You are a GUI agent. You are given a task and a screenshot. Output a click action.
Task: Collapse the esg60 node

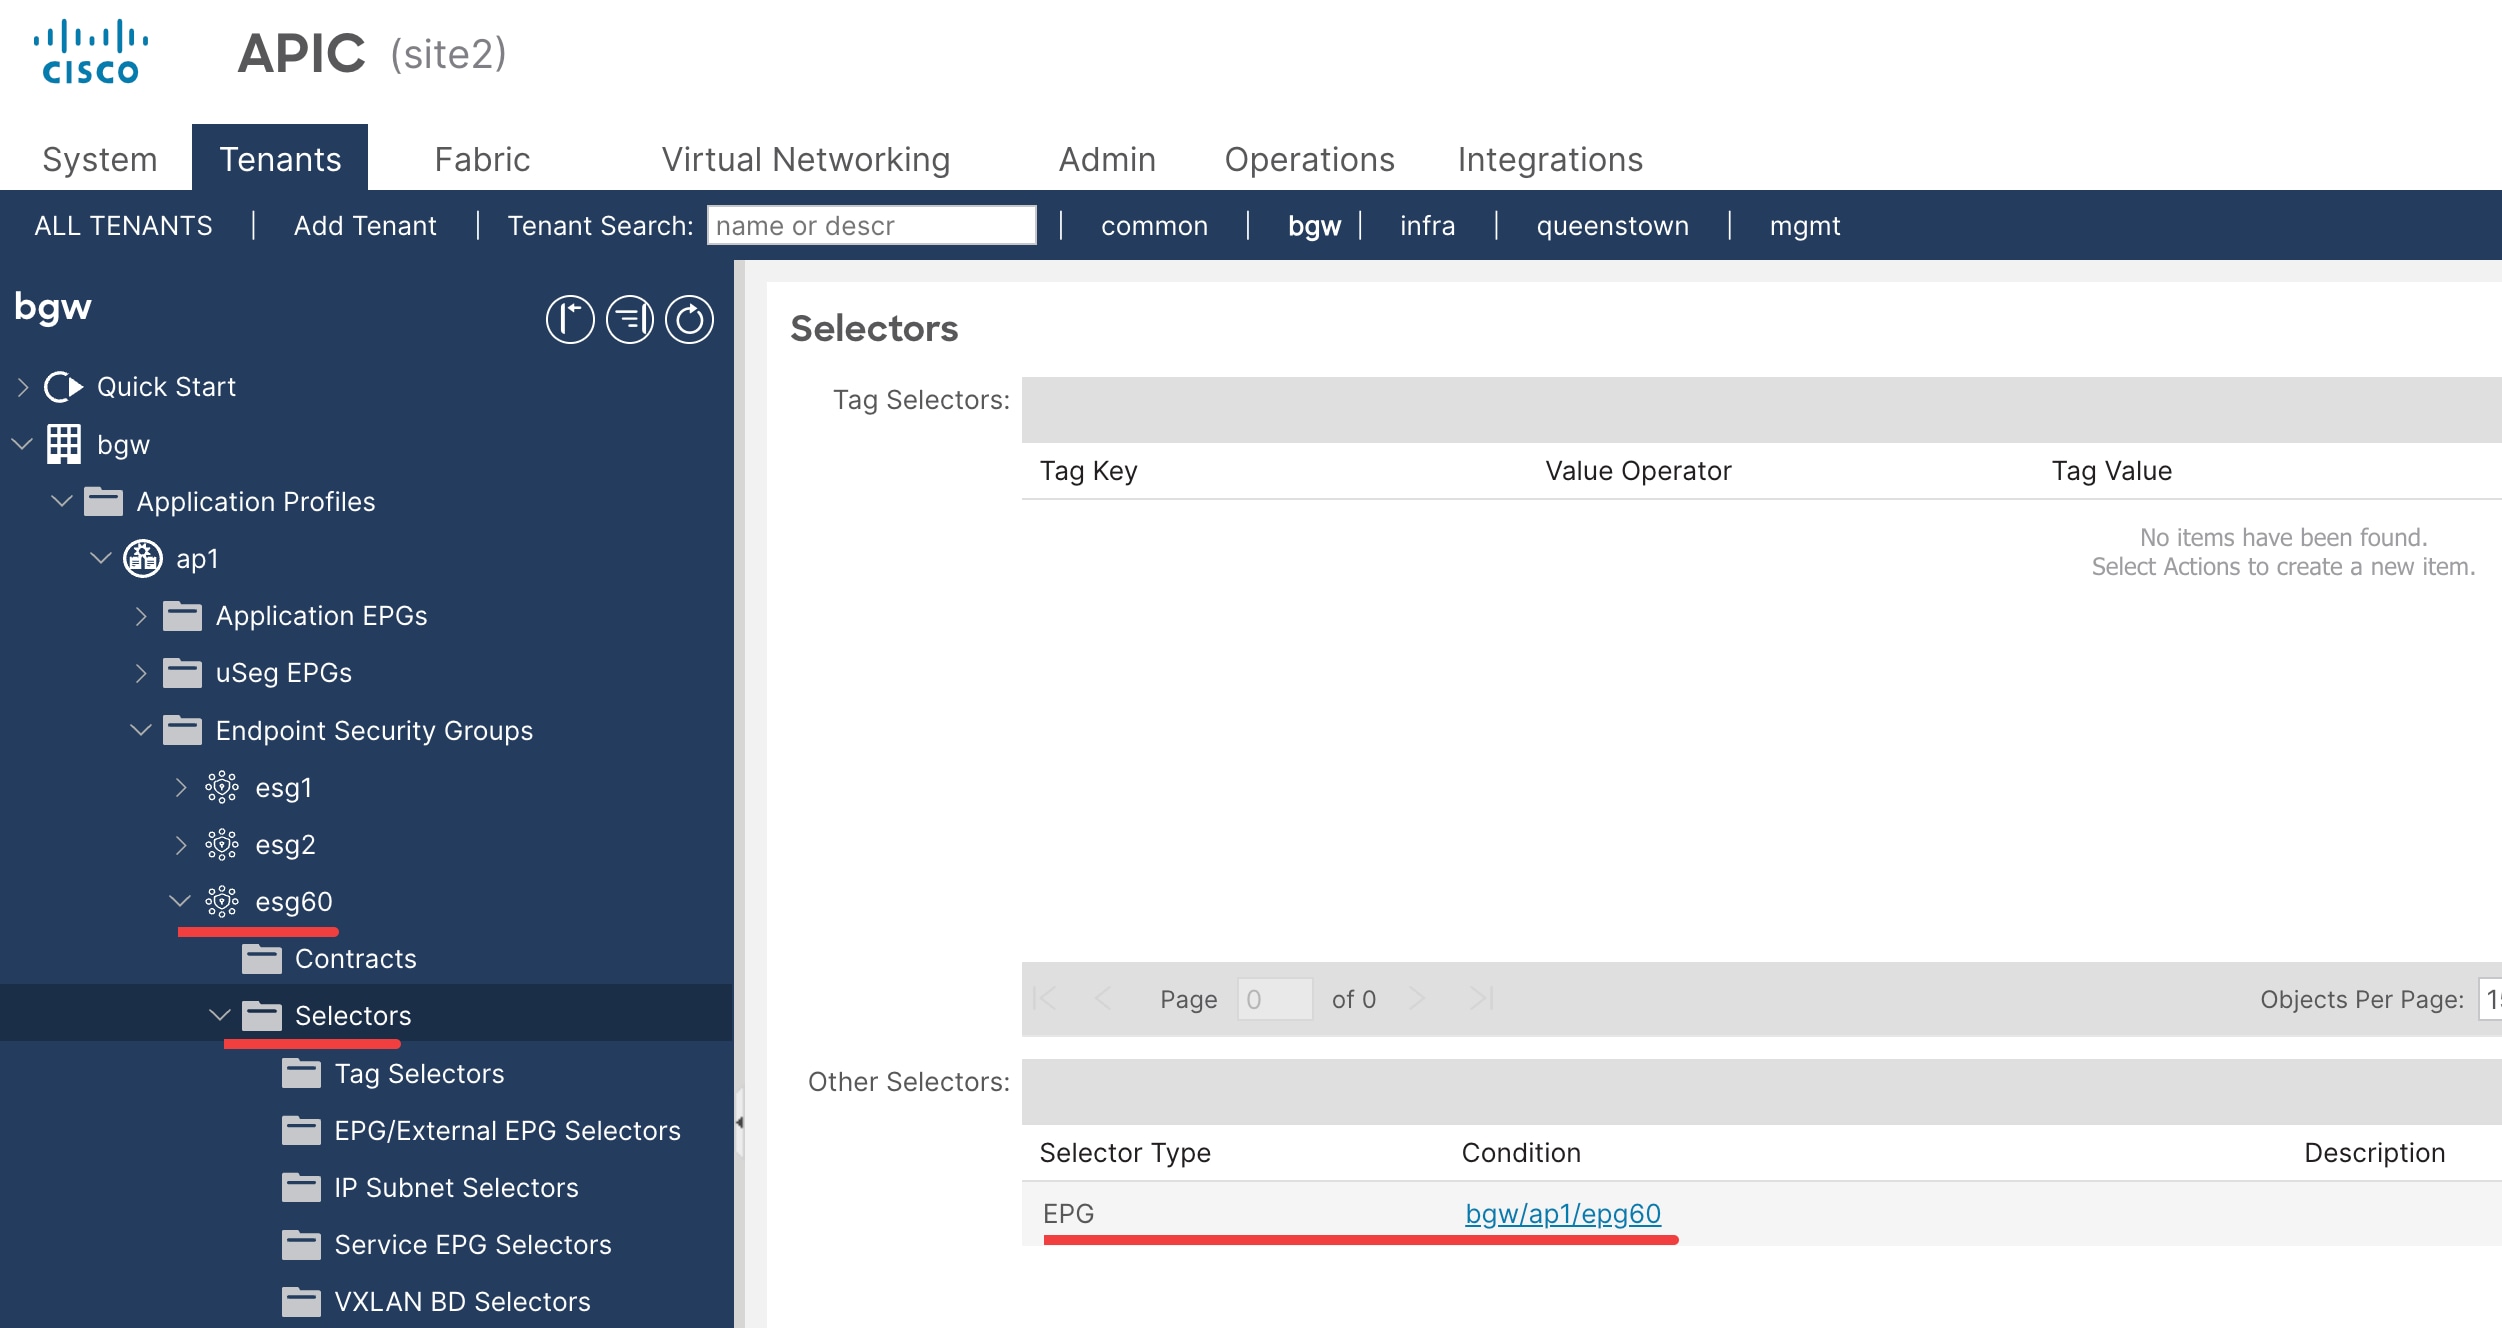[x=180, y=902]
